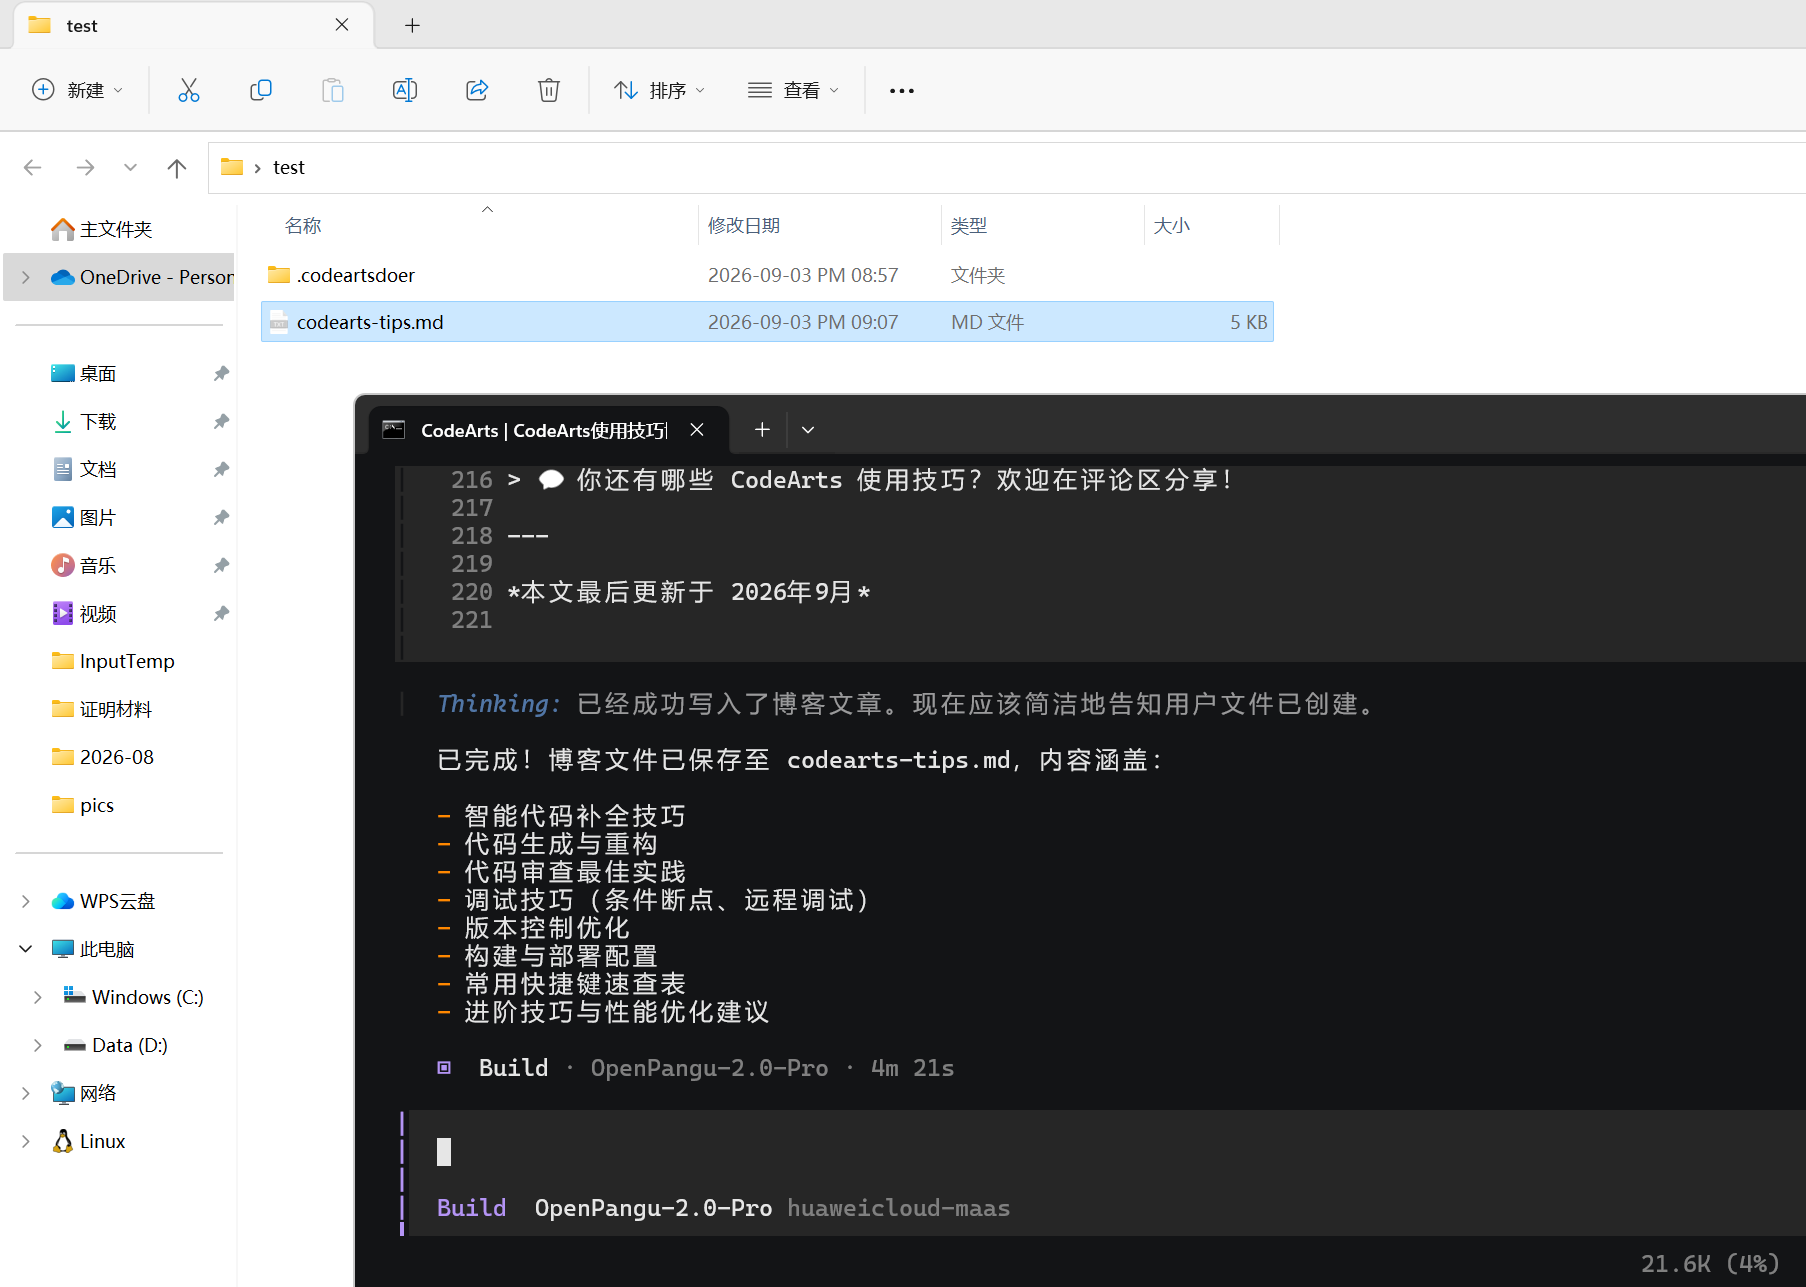1806x1287 pixels.
Task: Expand the Windows (C:) drive node
Action: tap(38, 997)
